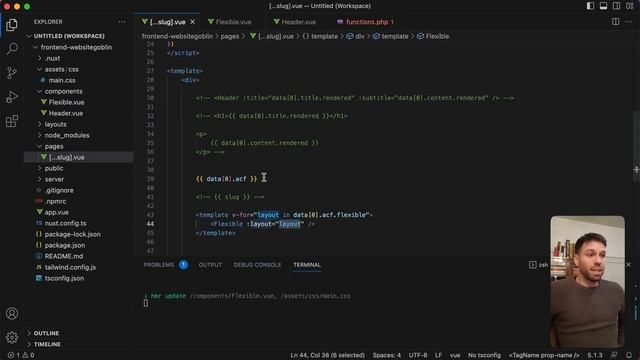The width and height of the screenshot is (640, 360).
Task: Toggle the secondary side bar layout icon
Action: coord(616,6)
